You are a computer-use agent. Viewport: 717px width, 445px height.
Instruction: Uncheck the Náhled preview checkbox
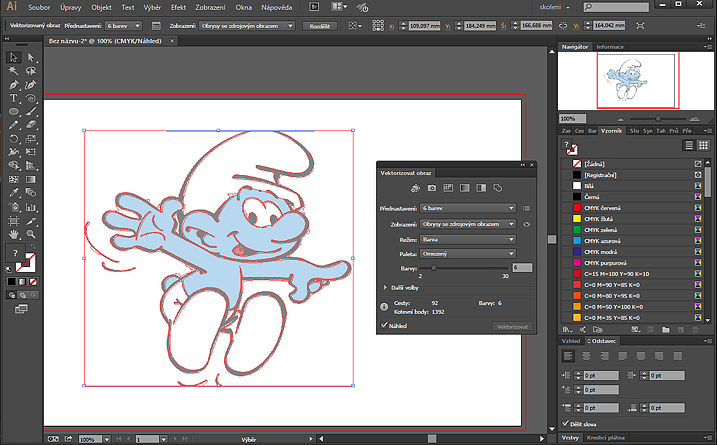pos(384,325)
